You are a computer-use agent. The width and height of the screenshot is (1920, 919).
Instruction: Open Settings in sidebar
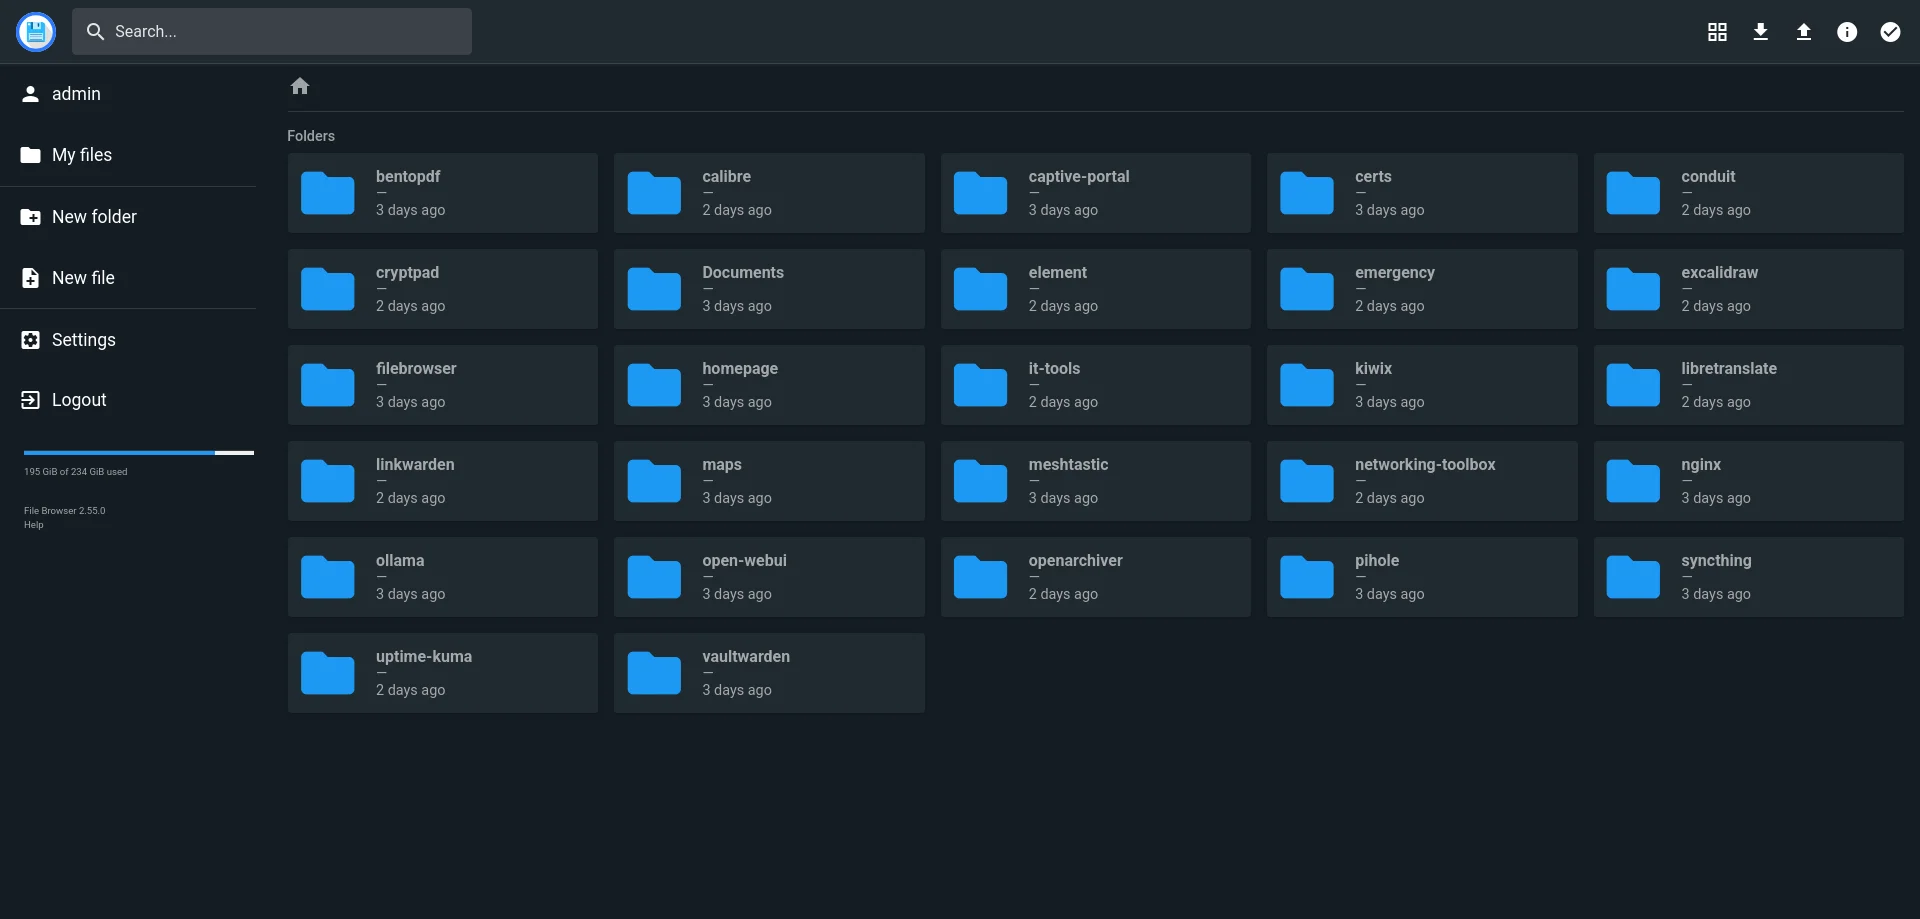(128, 340)
